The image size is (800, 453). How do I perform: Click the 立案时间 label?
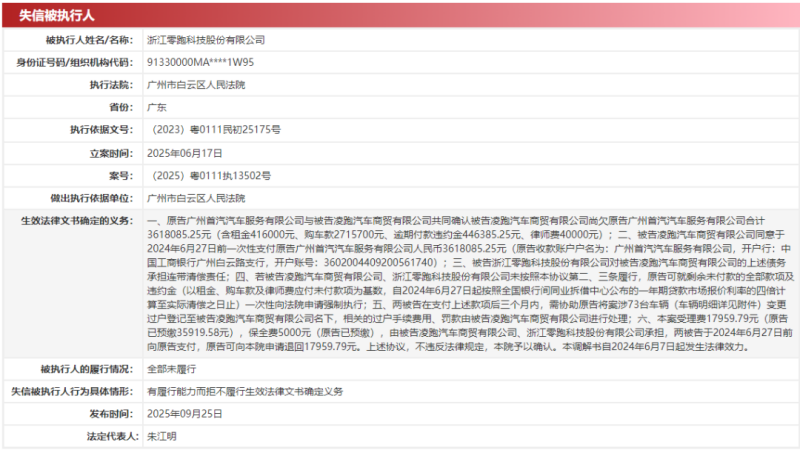tap(110, 153)
